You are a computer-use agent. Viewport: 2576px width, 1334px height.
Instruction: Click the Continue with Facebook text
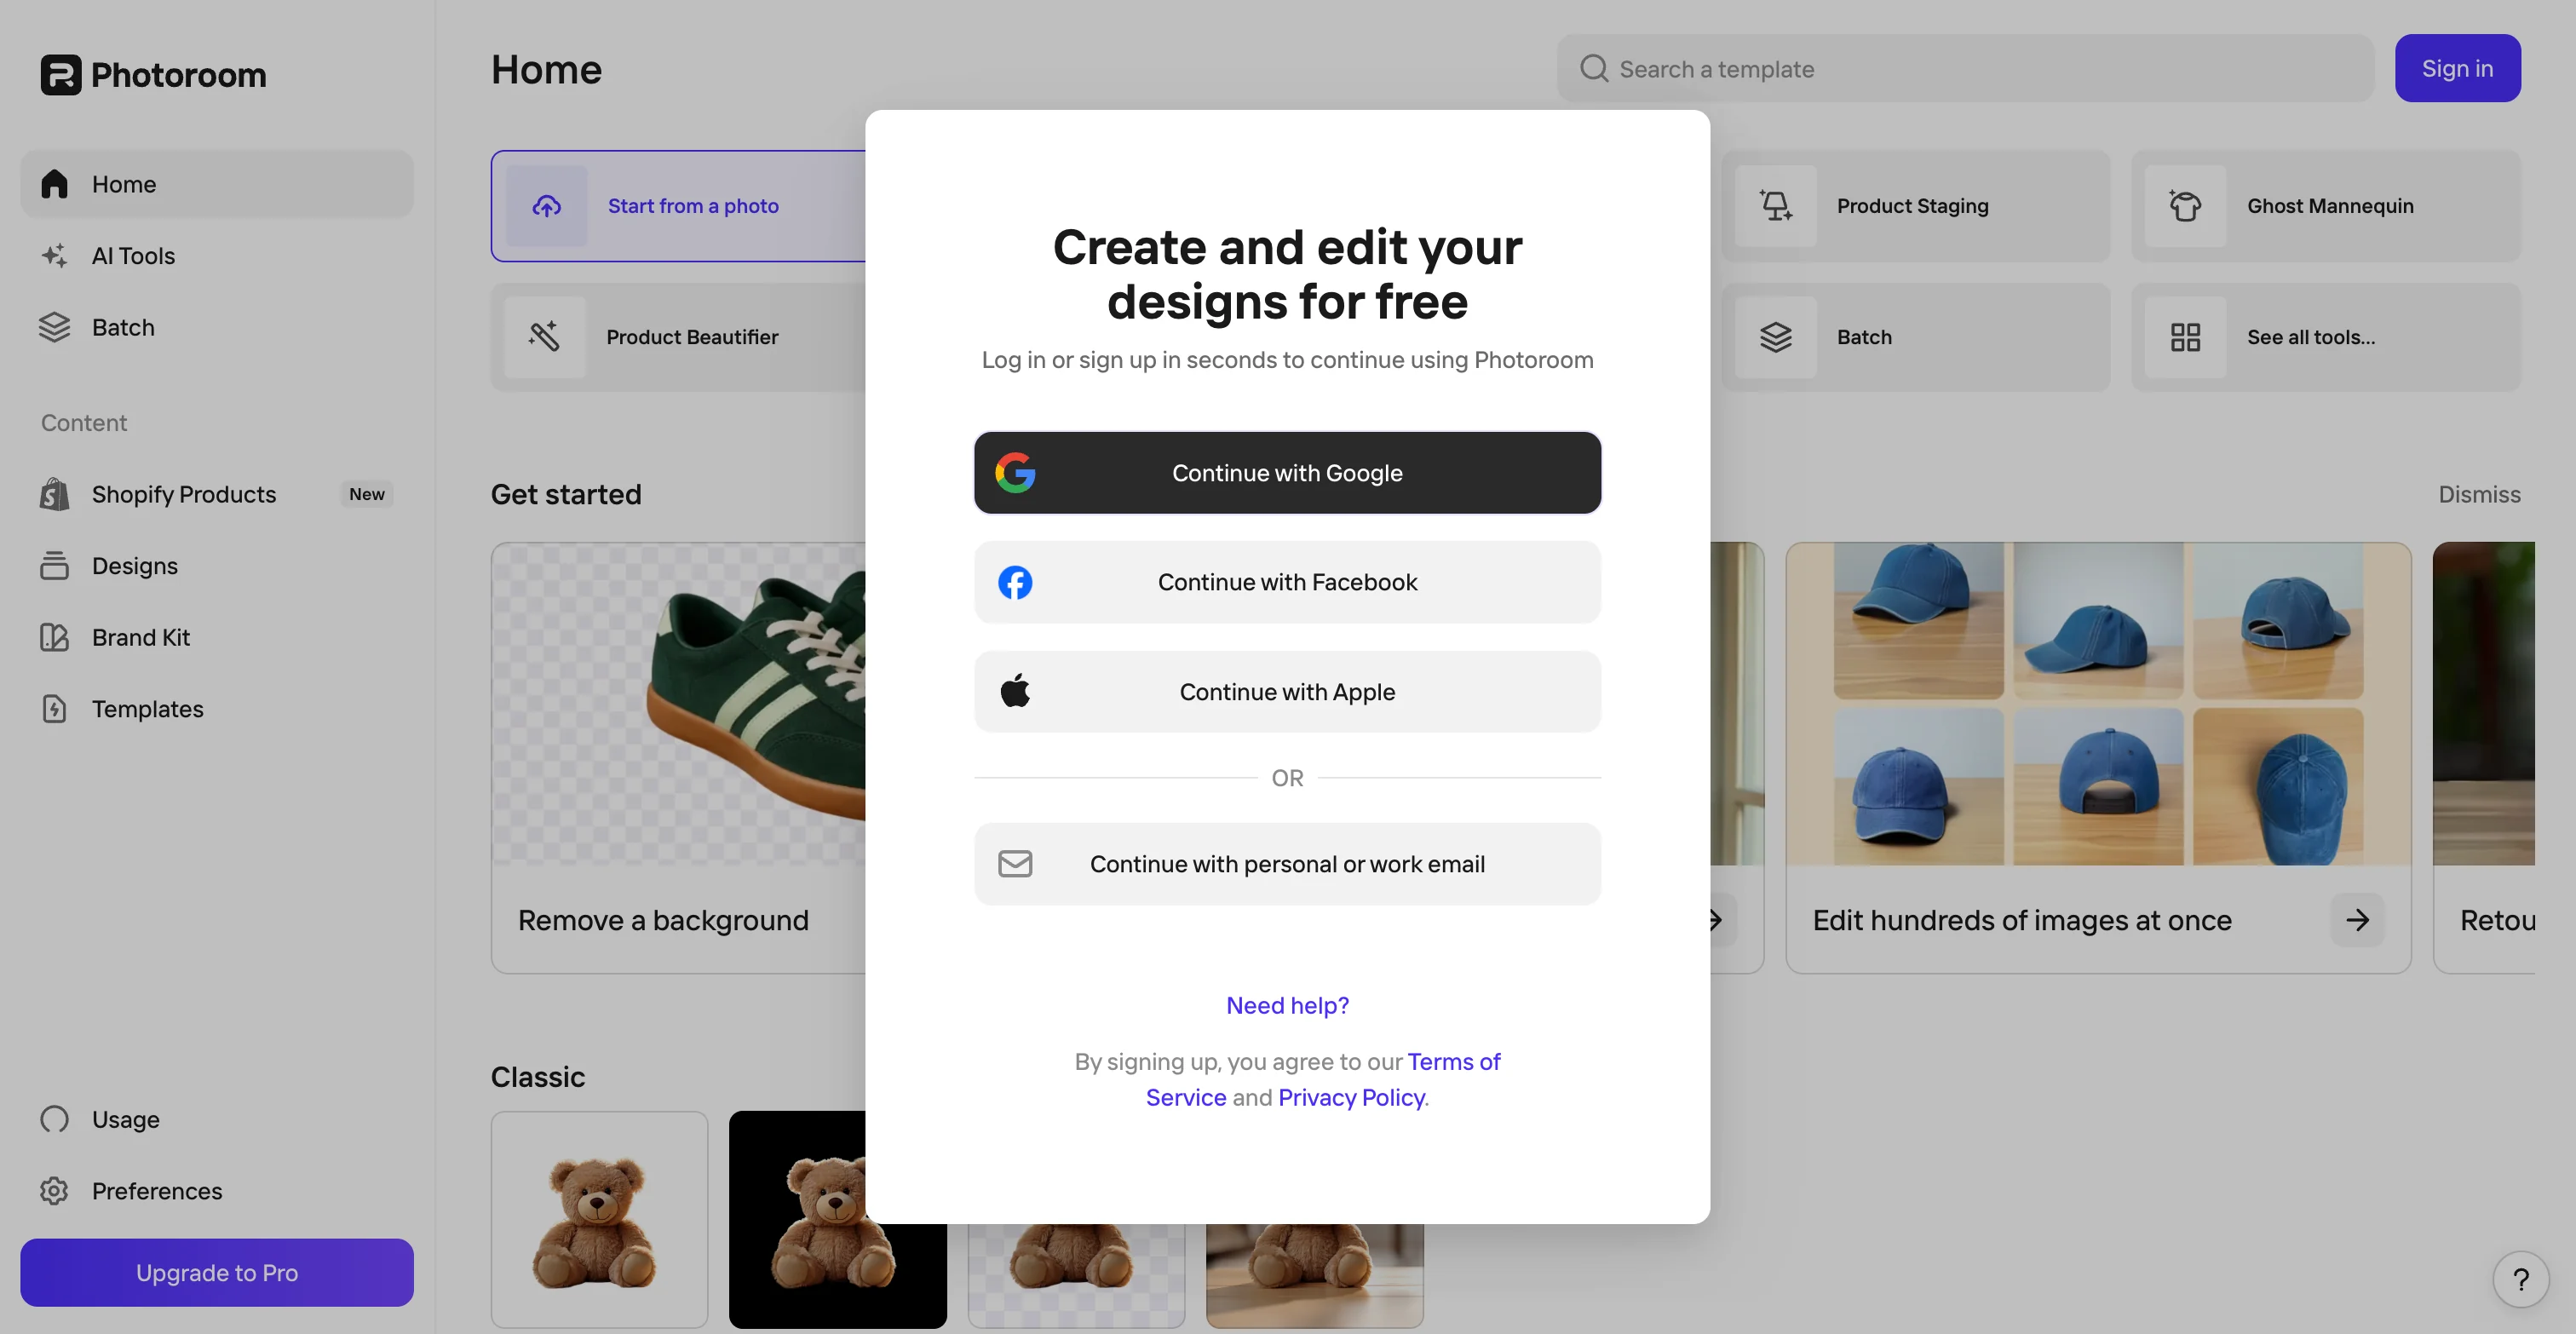(x=1287, y=582)
